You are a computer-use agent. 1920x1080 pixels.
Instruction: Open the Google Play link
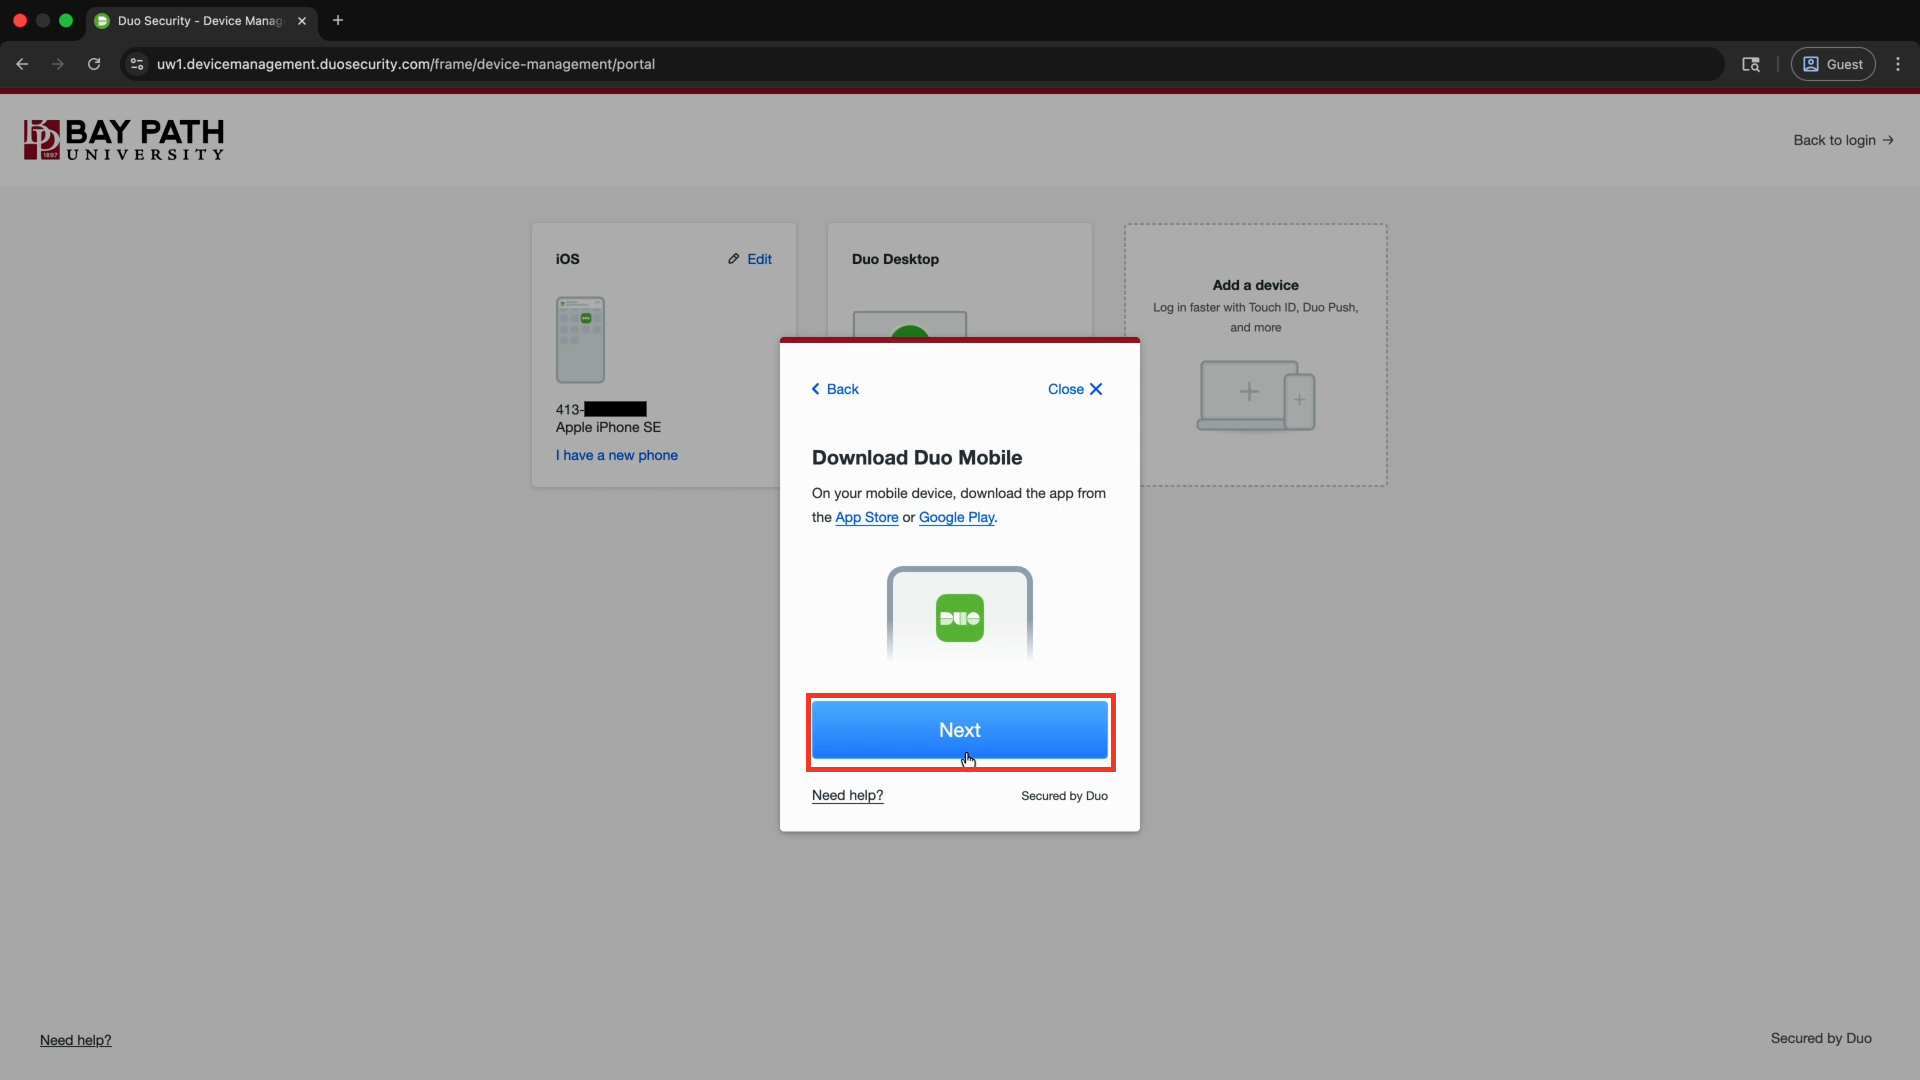956,517
